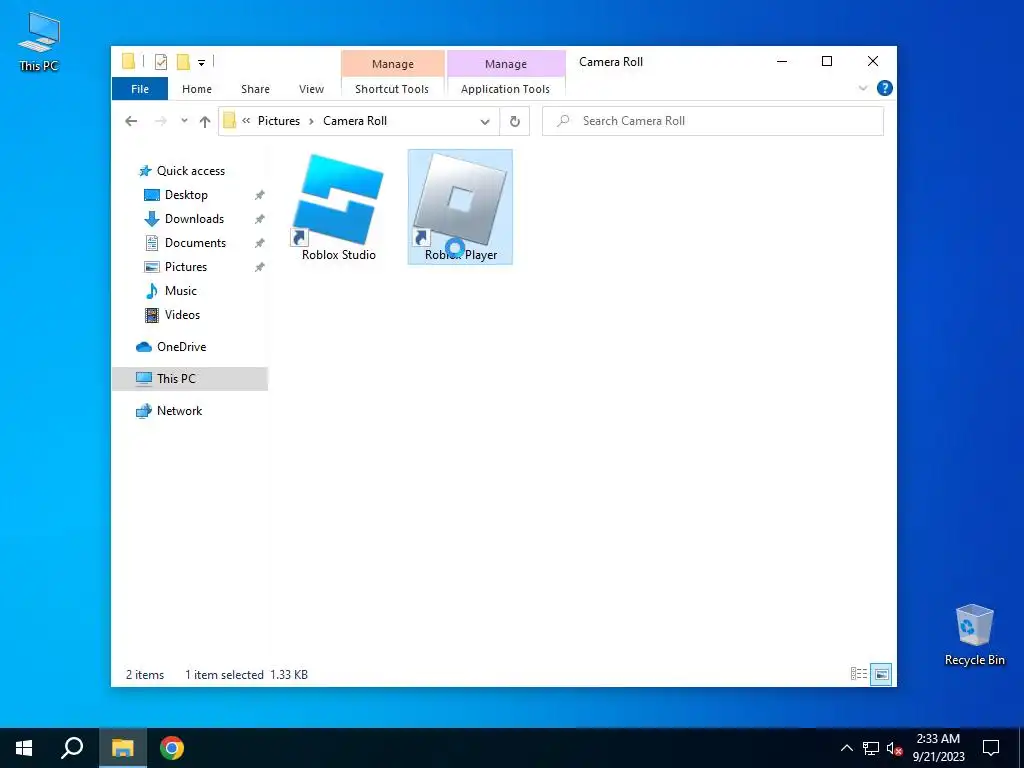Minimize the Camera Roll window

click(782, 61)
